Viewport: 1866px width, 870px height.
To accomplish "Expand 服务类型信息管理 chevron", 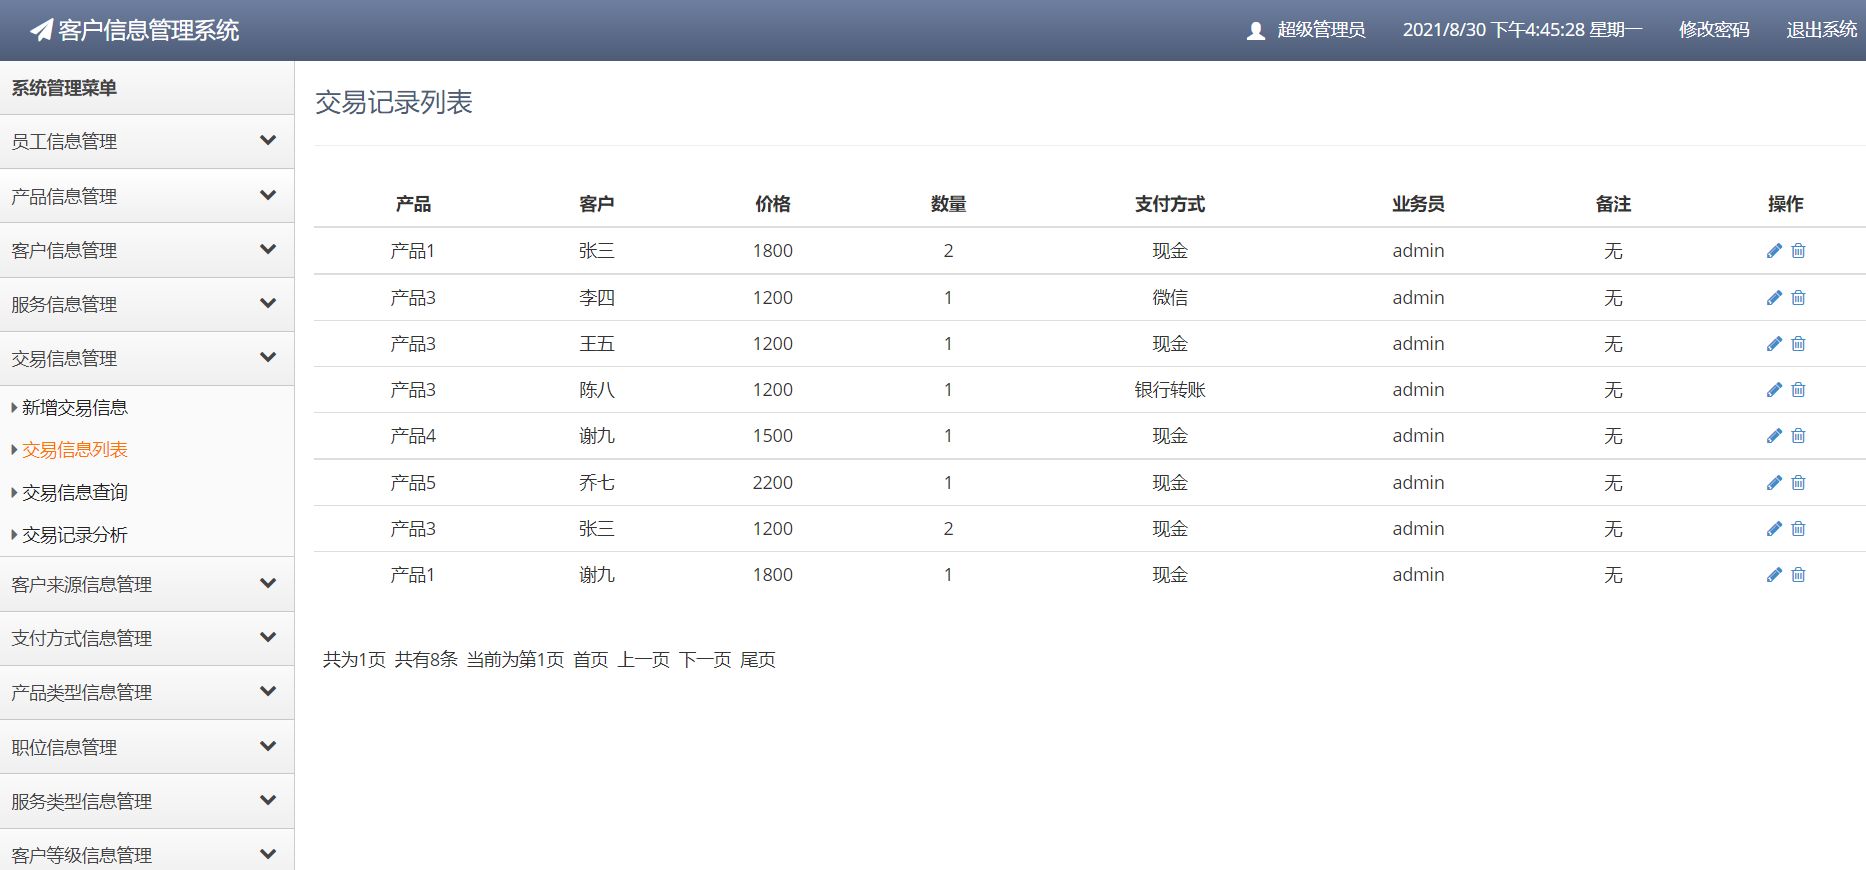I will (268, 800).
